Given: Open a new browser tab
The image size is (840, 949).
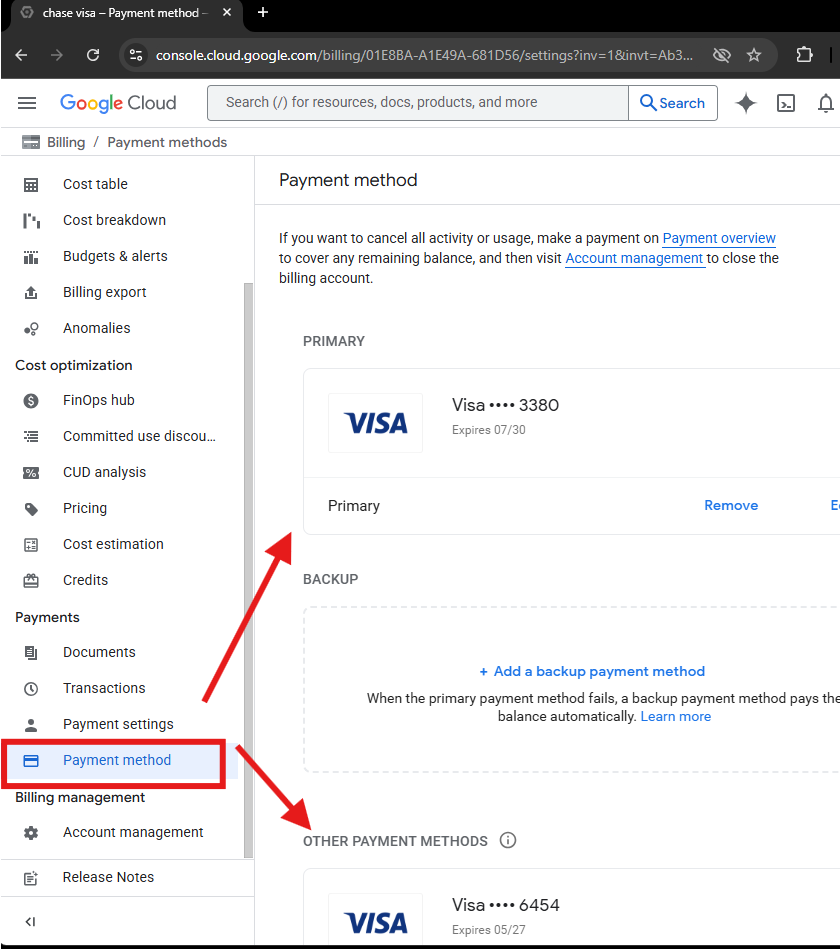Looking at the screenshot, I should 263,12.
